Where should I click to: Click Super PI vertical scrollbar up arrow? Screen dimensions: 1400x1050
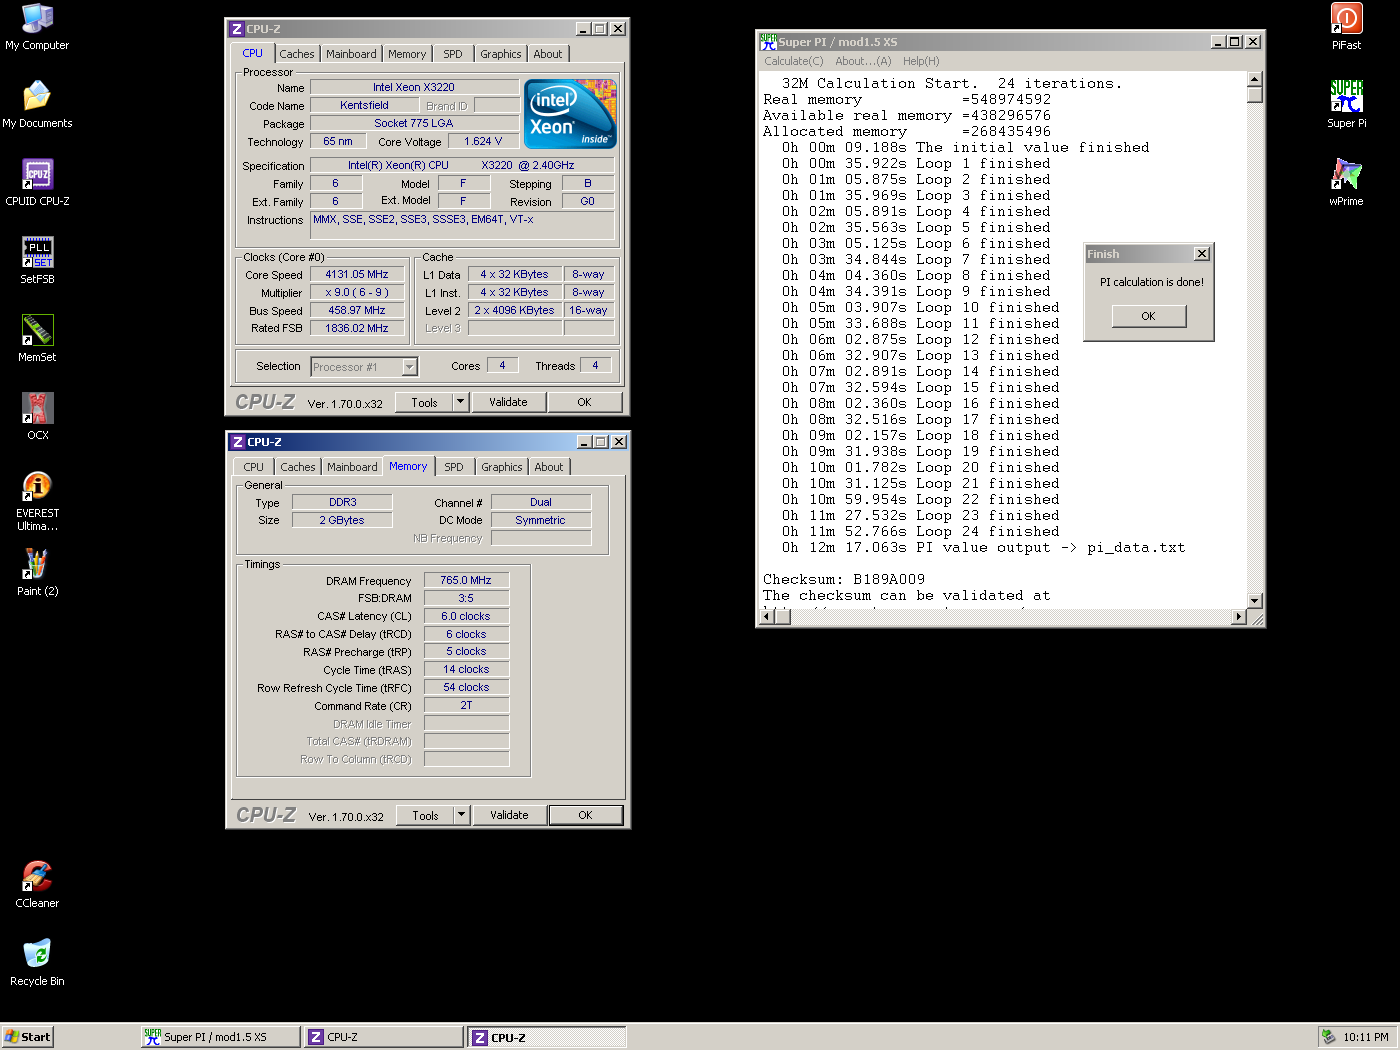[1255, 79]
